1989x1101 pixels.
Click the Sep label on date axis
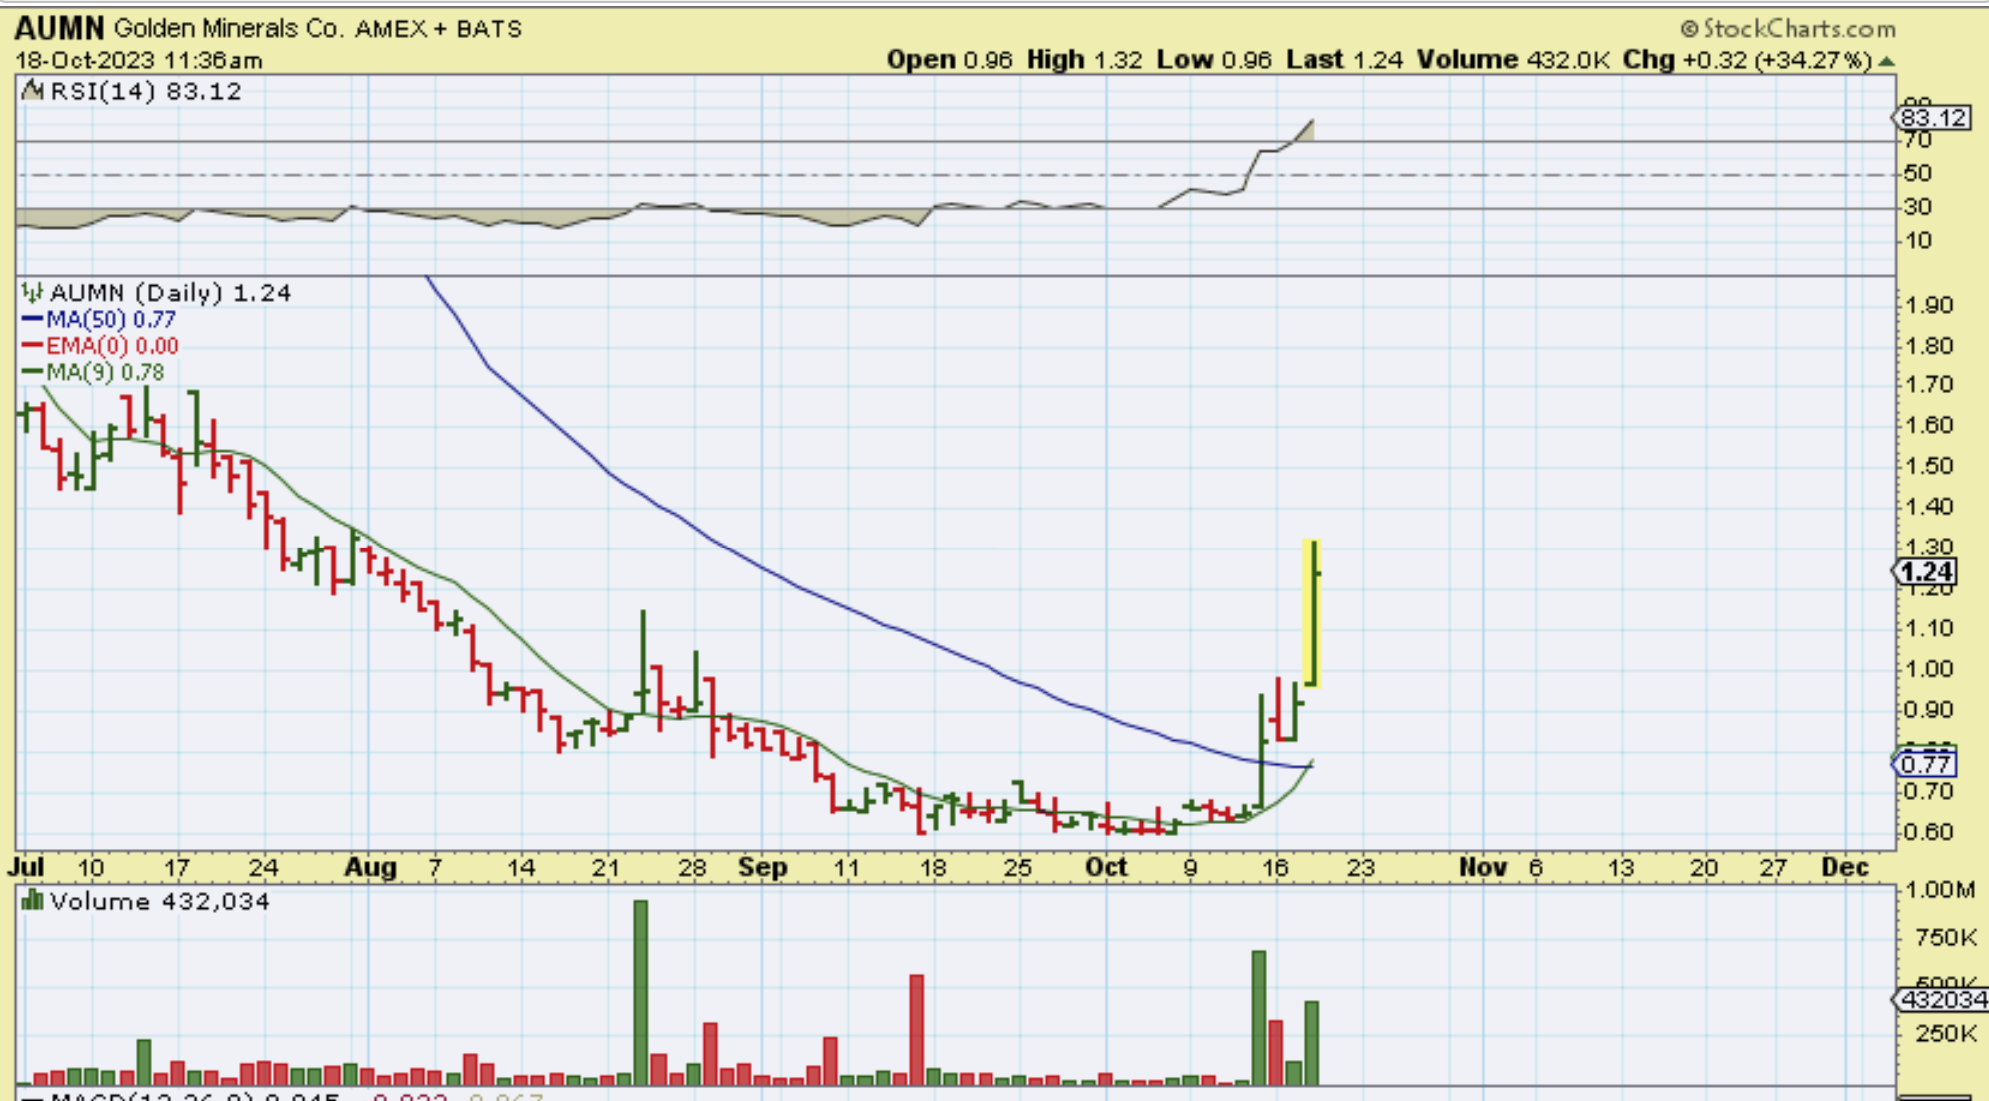(763, 867)
